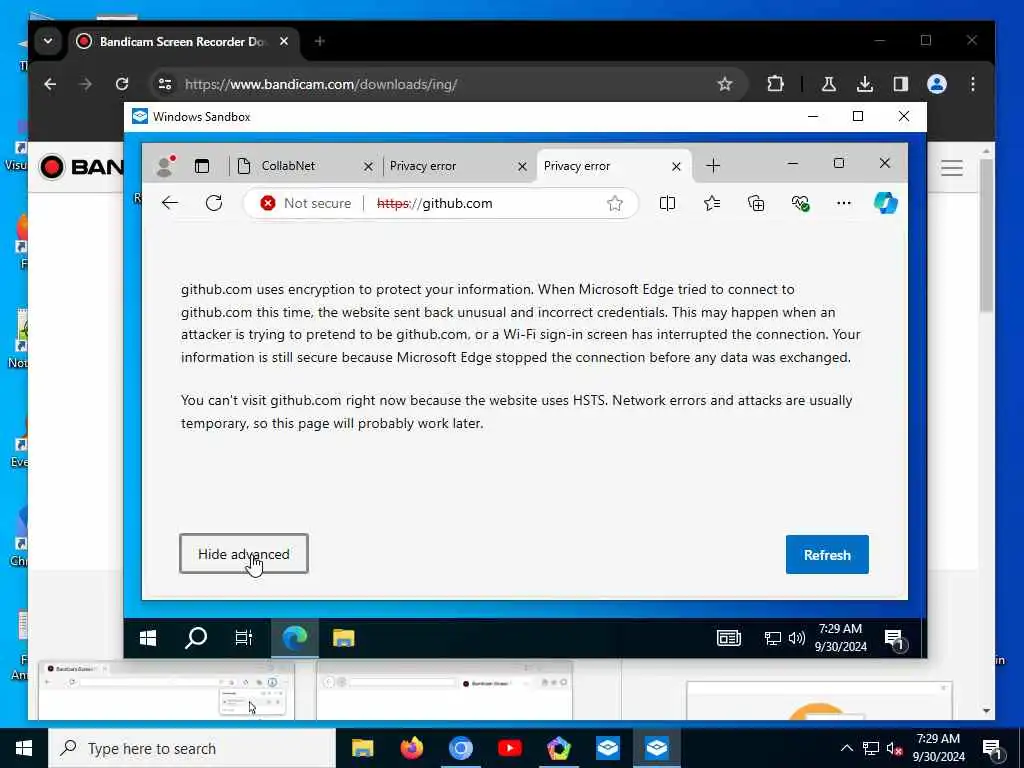1024x768 pixels.
Task: Open the Edge profile avatar
Action: click(x=165, y=166)
